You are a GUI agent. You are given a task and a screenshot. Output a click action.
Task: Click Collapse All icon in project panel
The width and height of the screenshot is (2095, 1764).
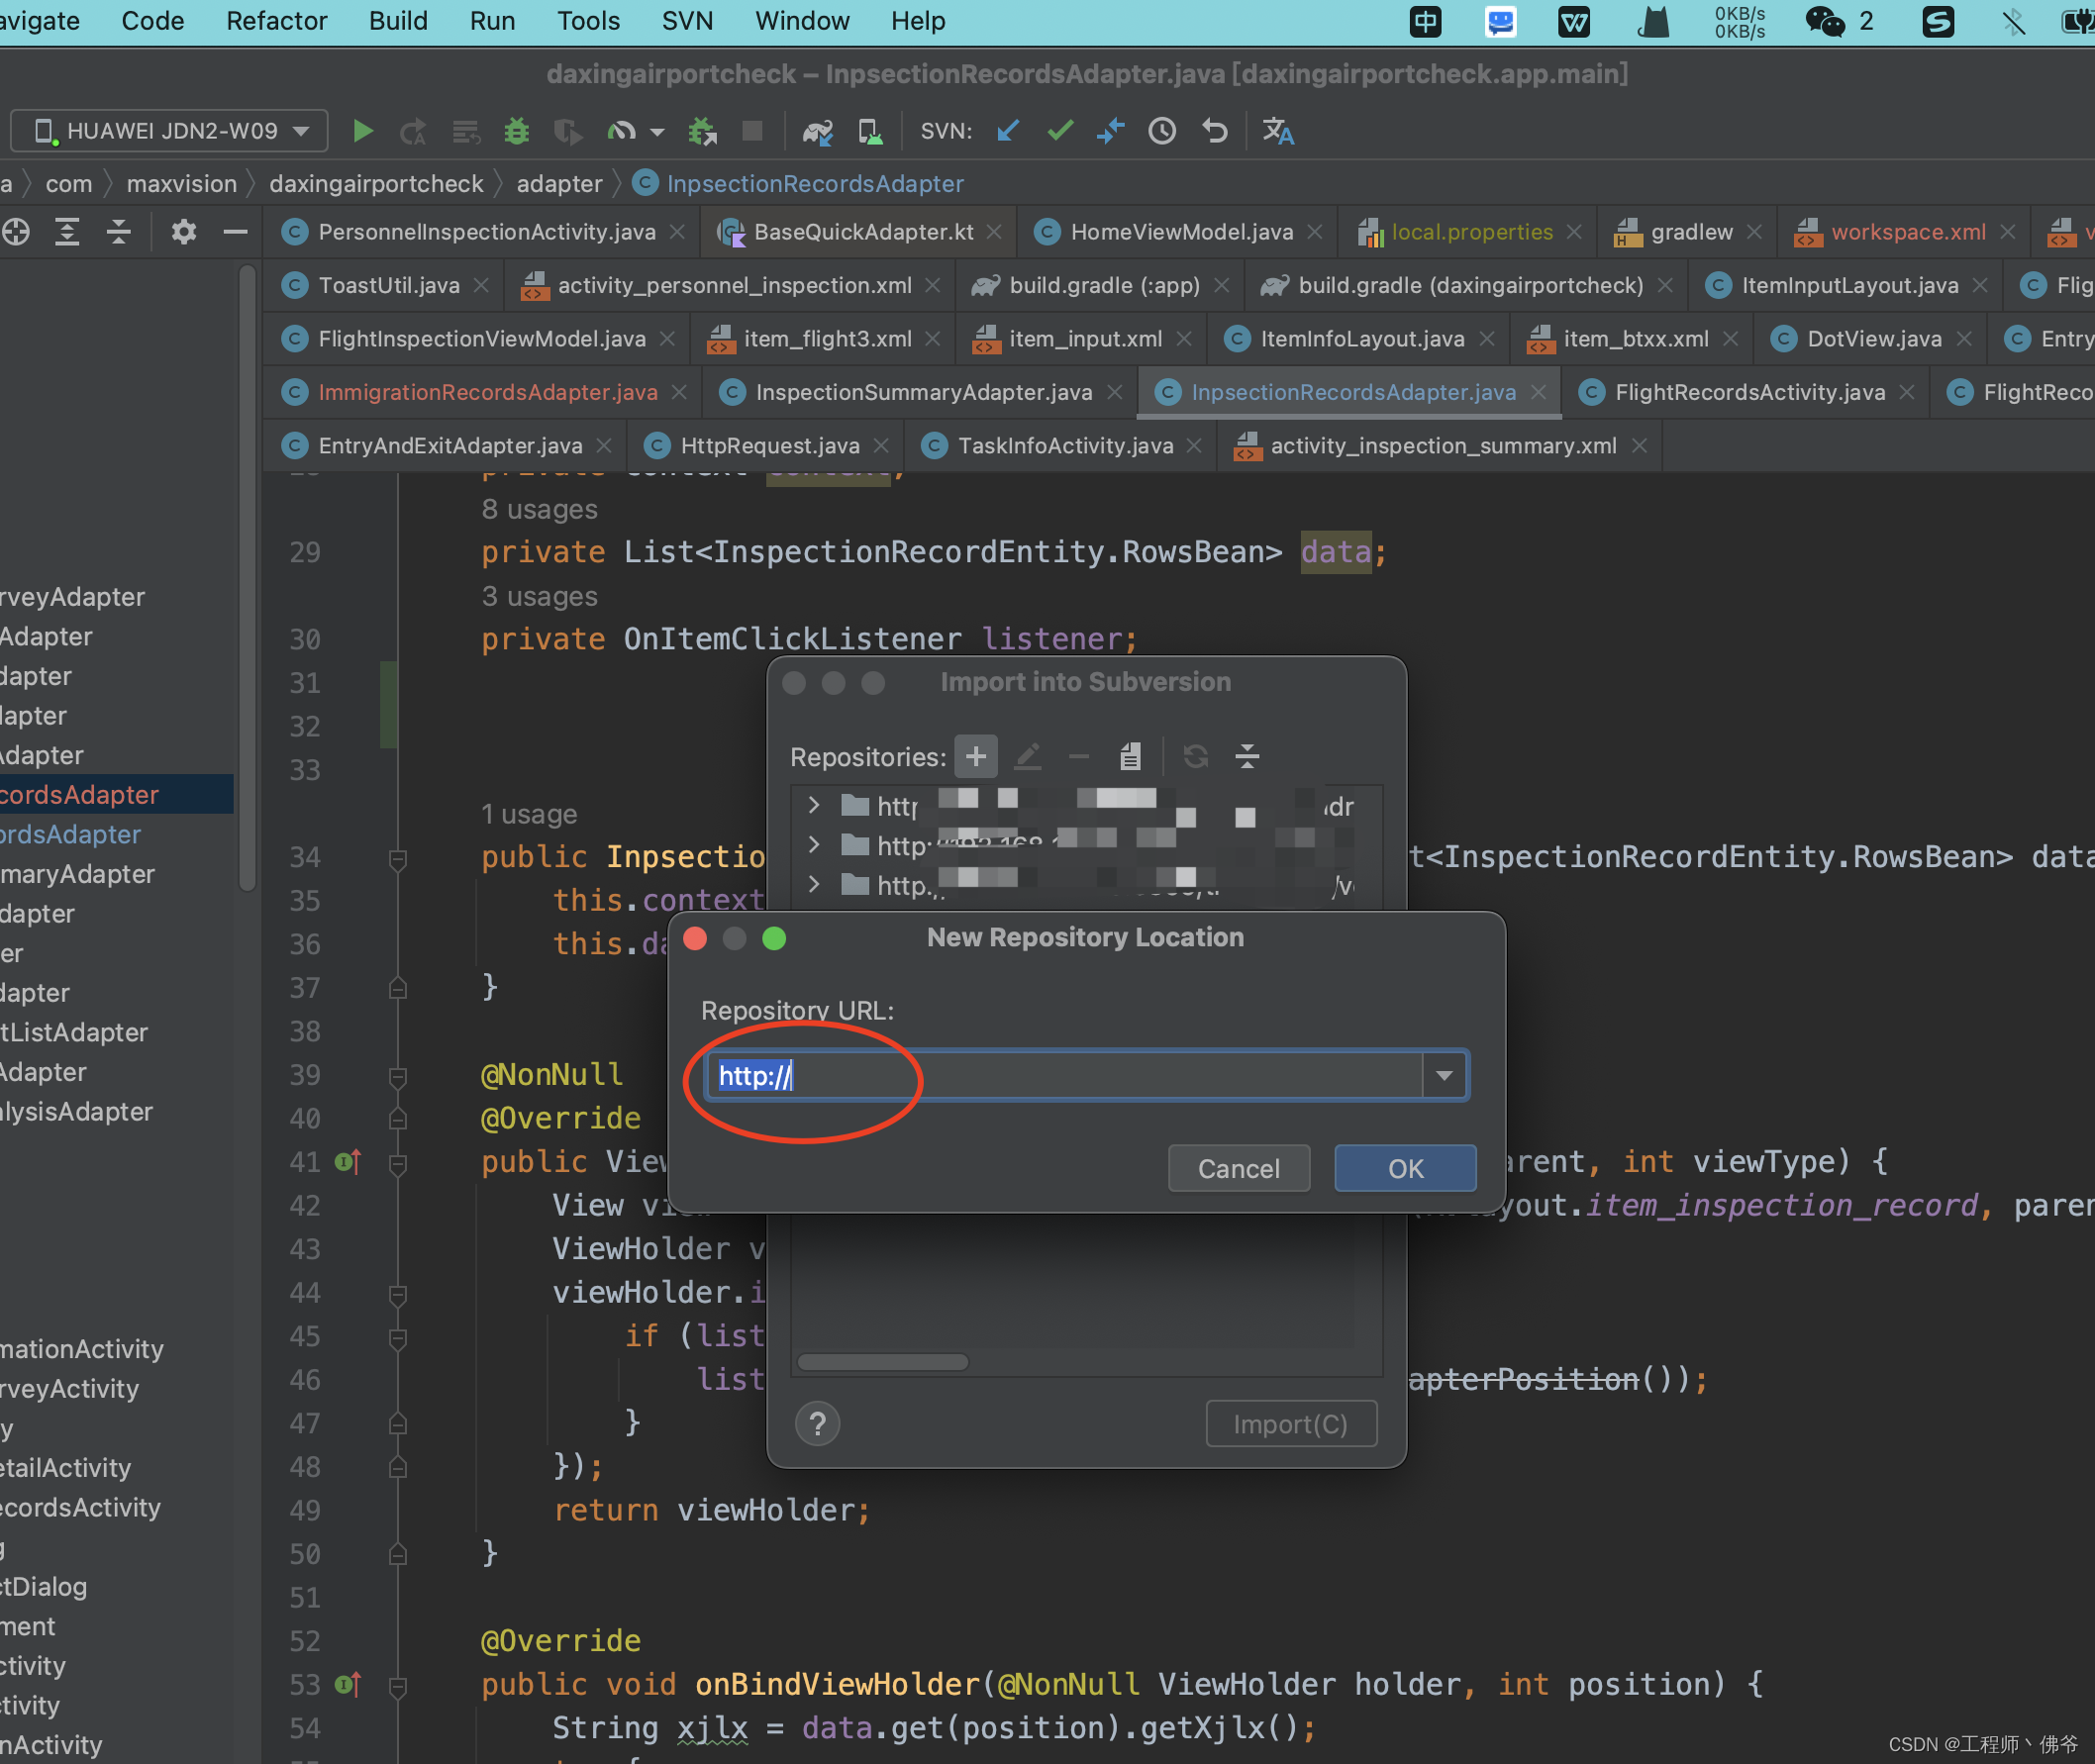point(119,232)
